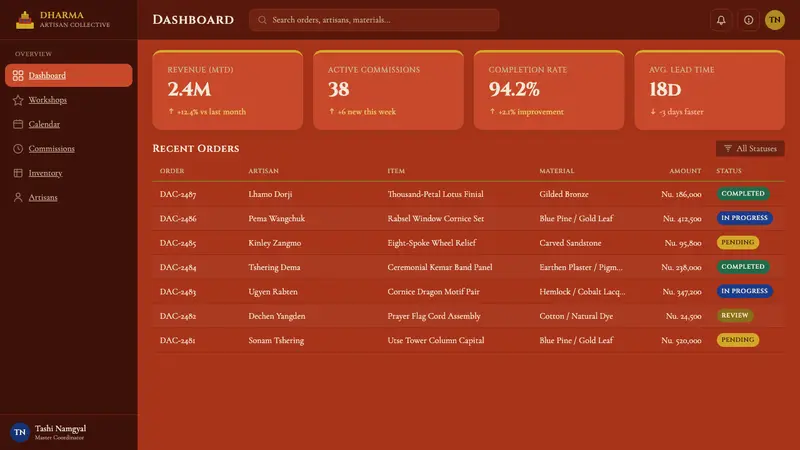The width and height of the screenshot is (800, 450).
Task: Click the Artisans person icon
Action: pyautogui.click(x=18, y=197)
